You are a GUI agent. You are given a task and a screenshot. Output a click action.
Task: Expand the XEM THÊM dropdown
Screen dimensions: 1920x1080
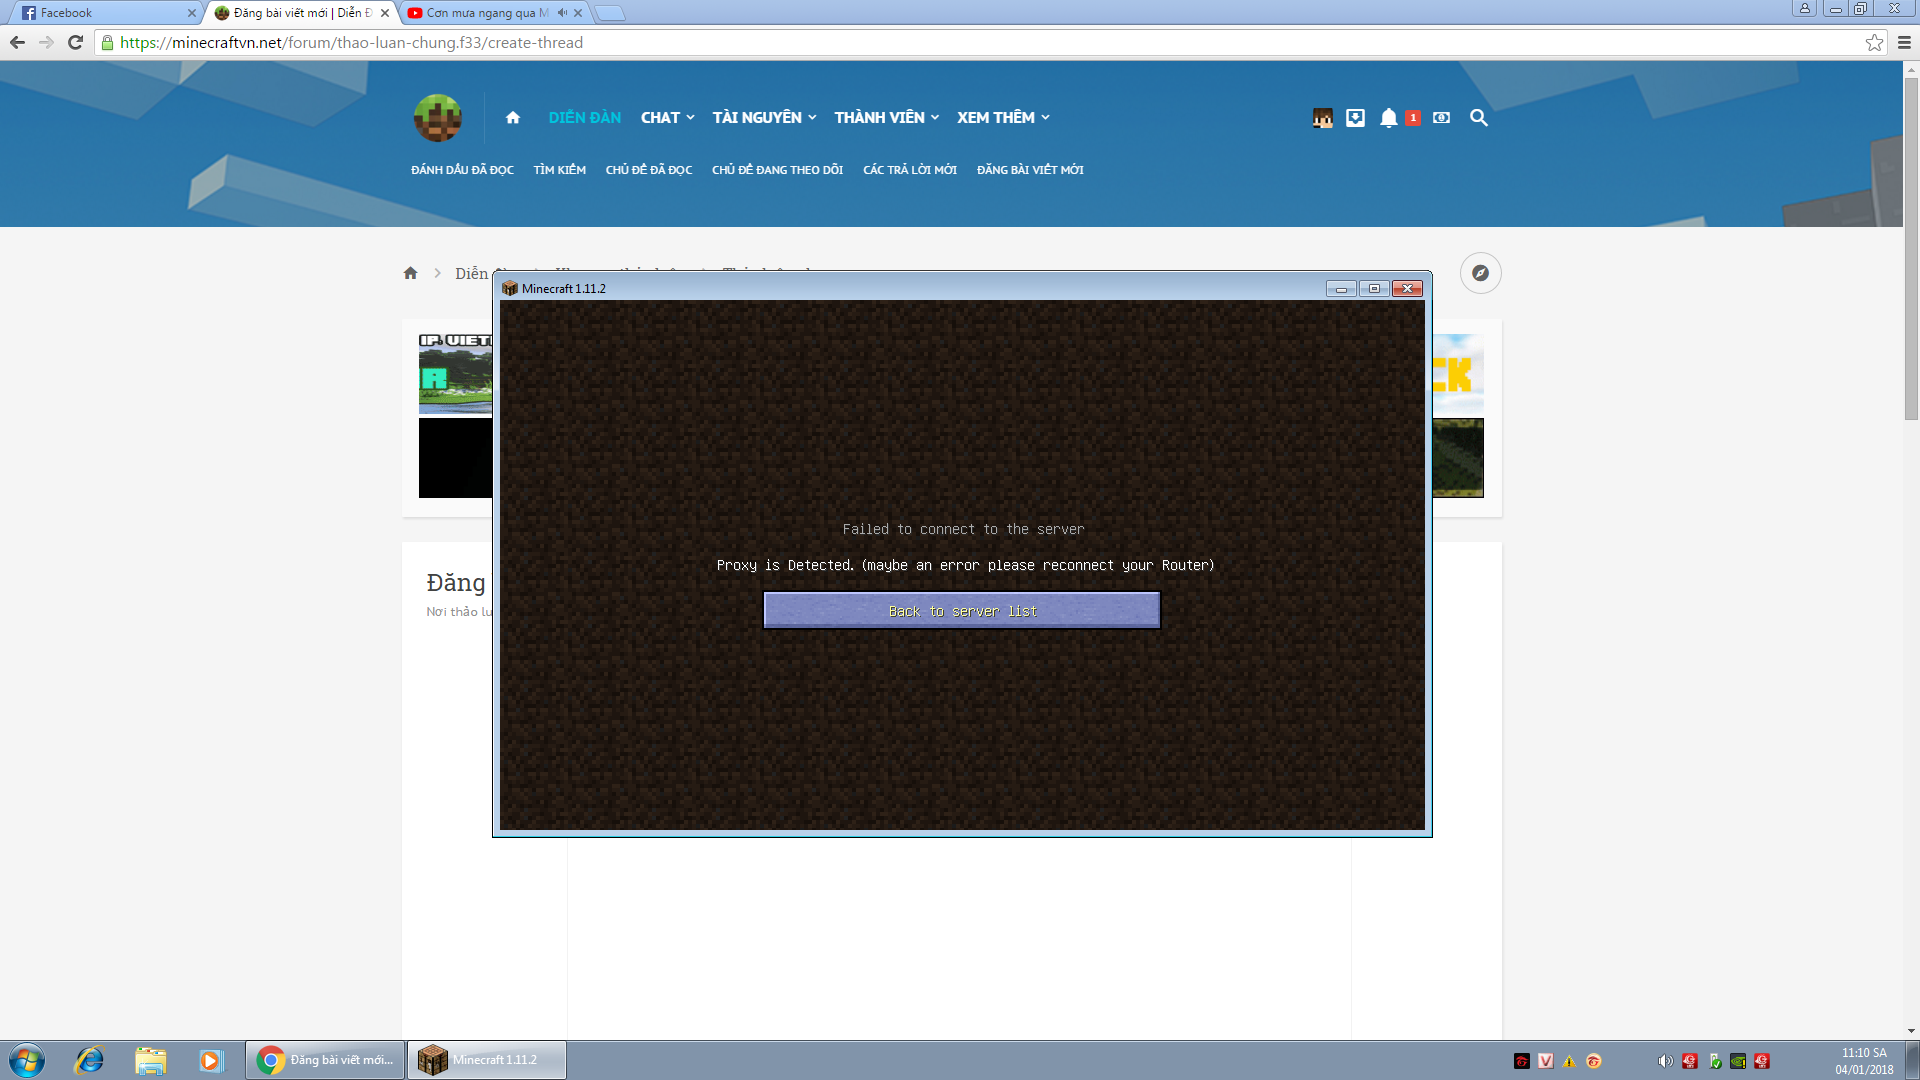coord(1003,118)
